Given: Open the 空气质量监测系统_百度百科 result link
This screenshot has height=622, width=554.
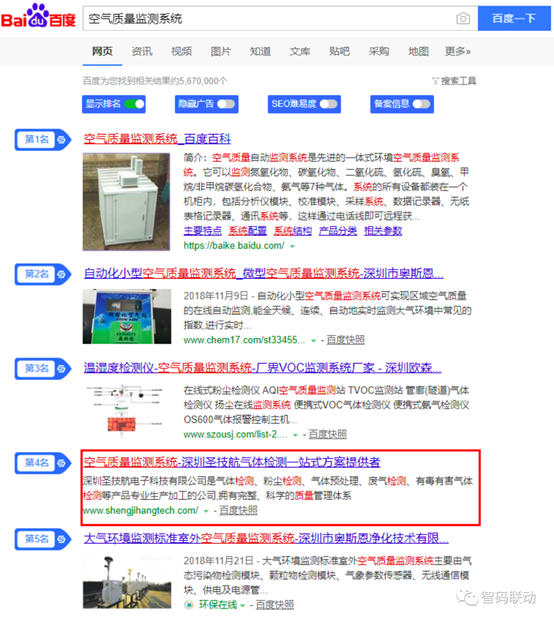Looking at the screenshot, I should (157, 139).
